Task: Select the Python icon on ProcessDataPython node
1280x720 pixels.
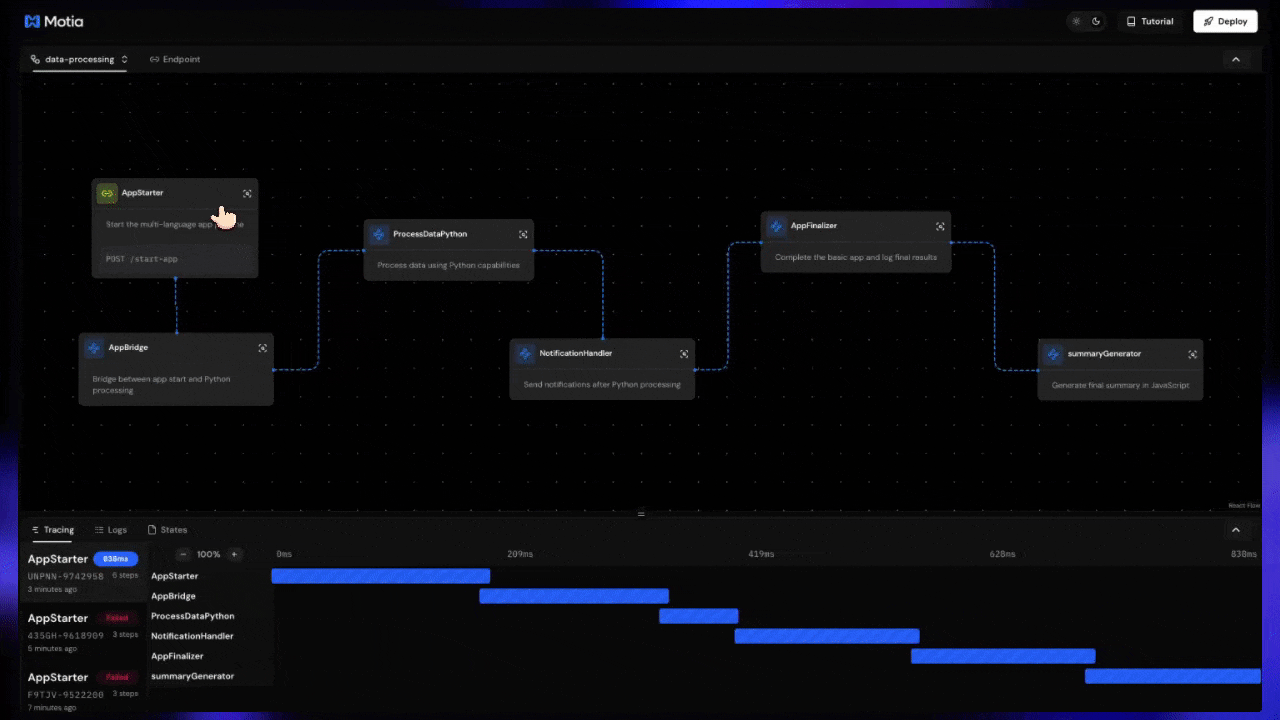Action: 378,233
